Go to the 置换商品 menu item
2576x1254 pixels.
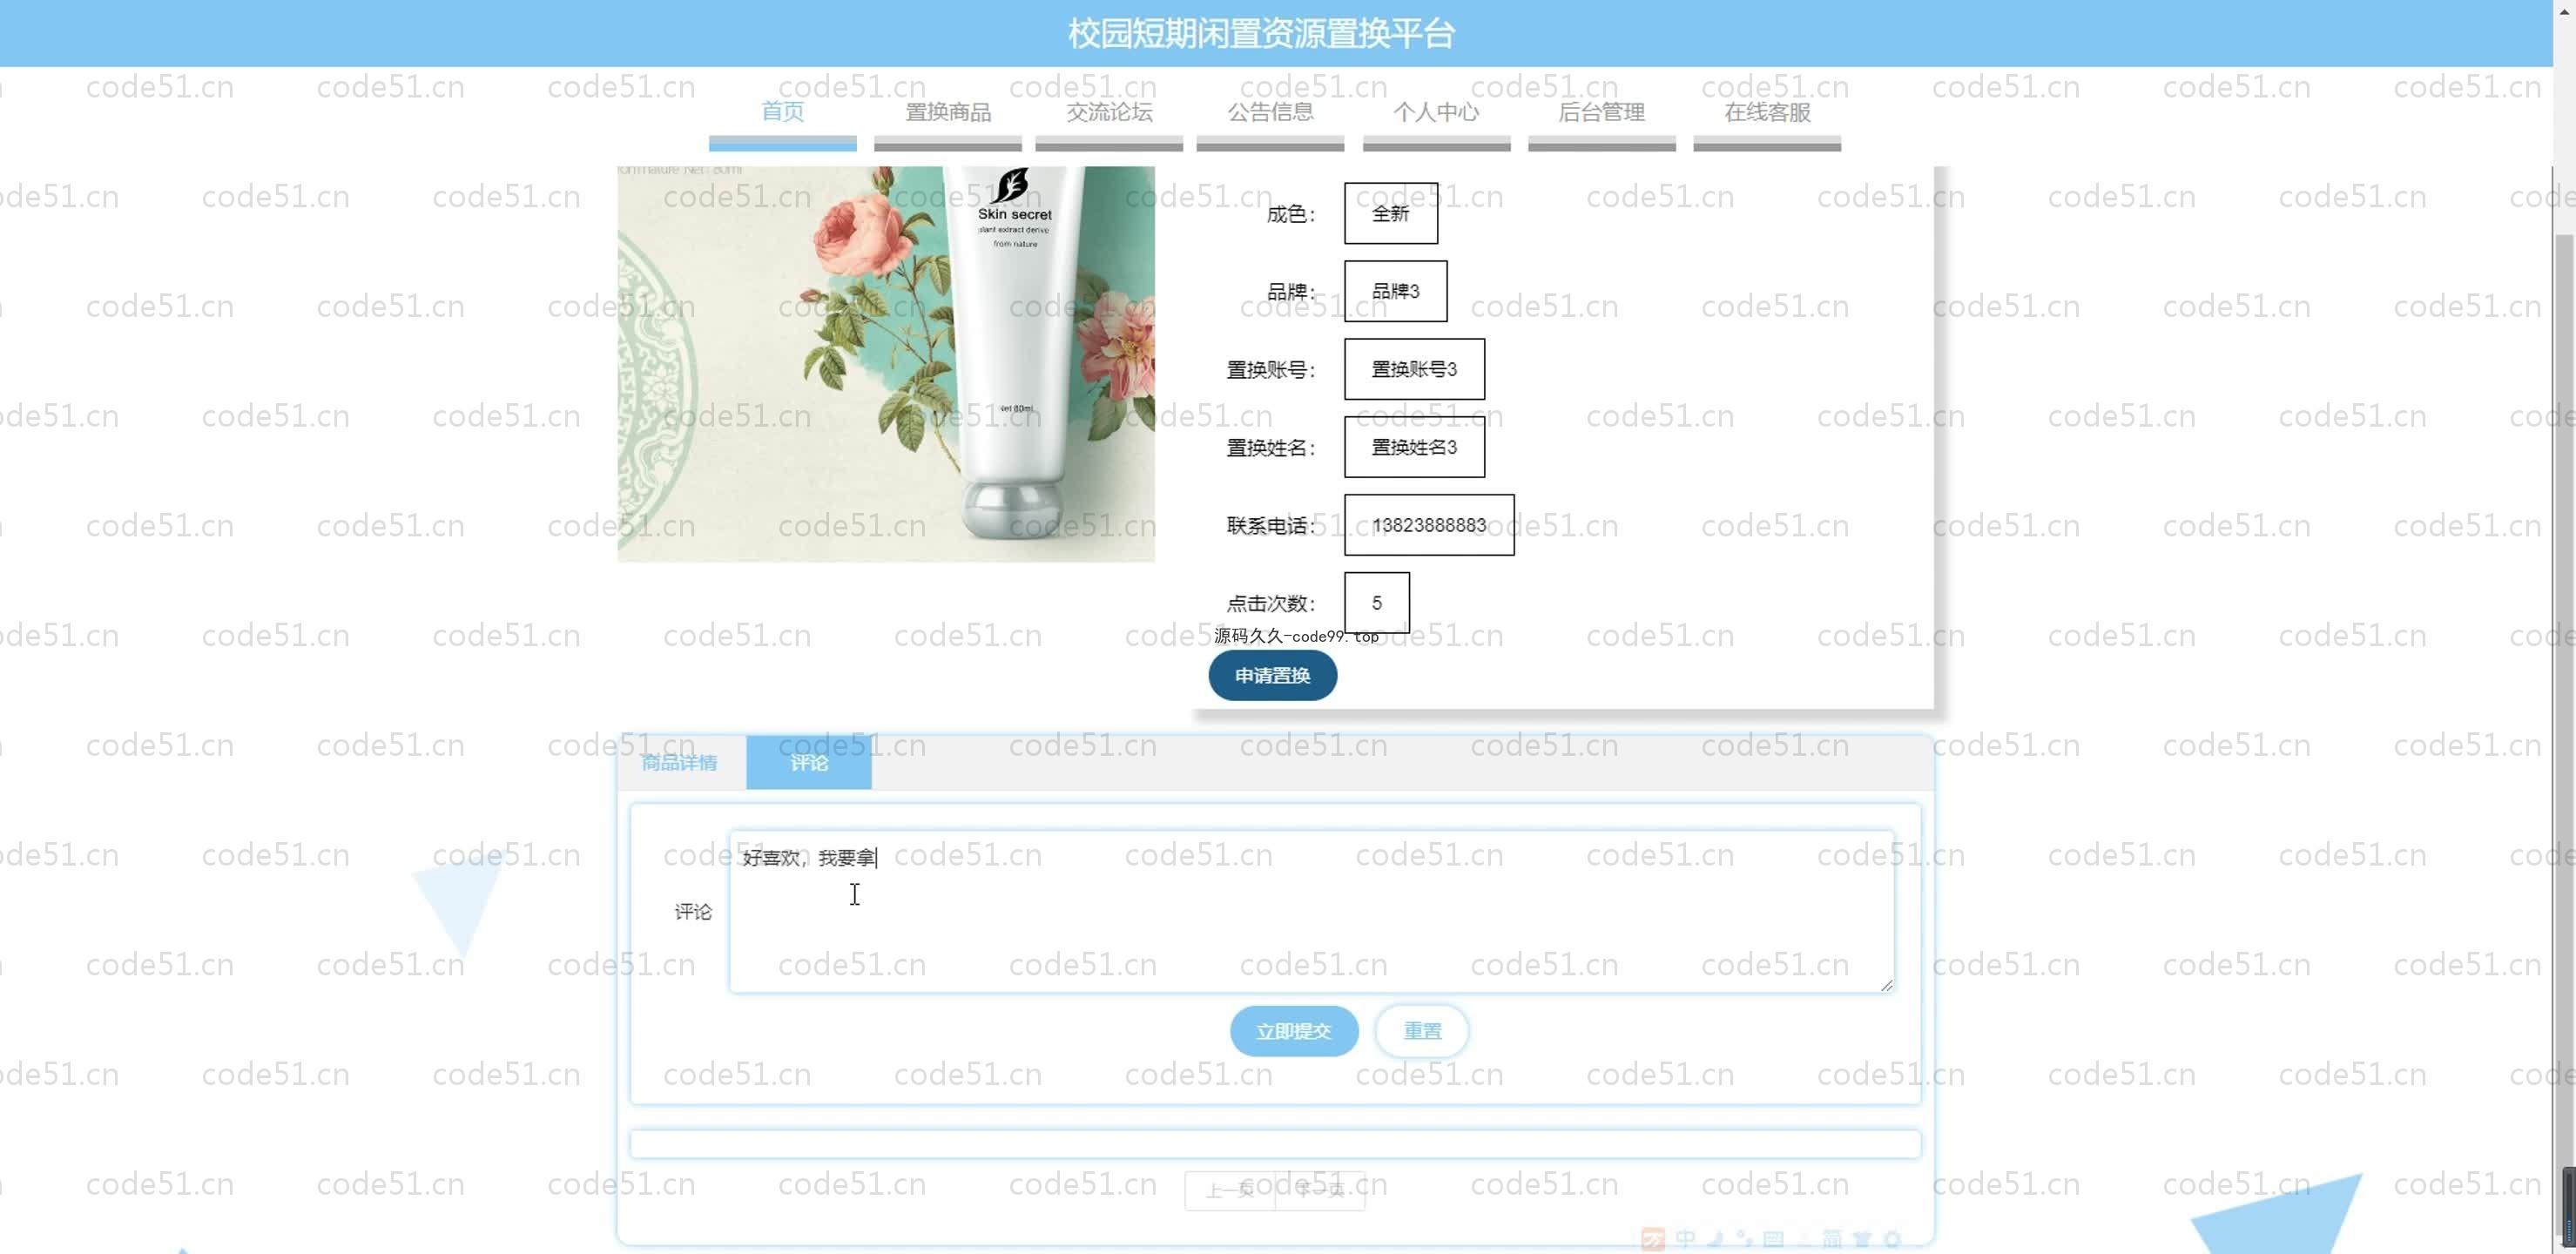click(947, 113)
